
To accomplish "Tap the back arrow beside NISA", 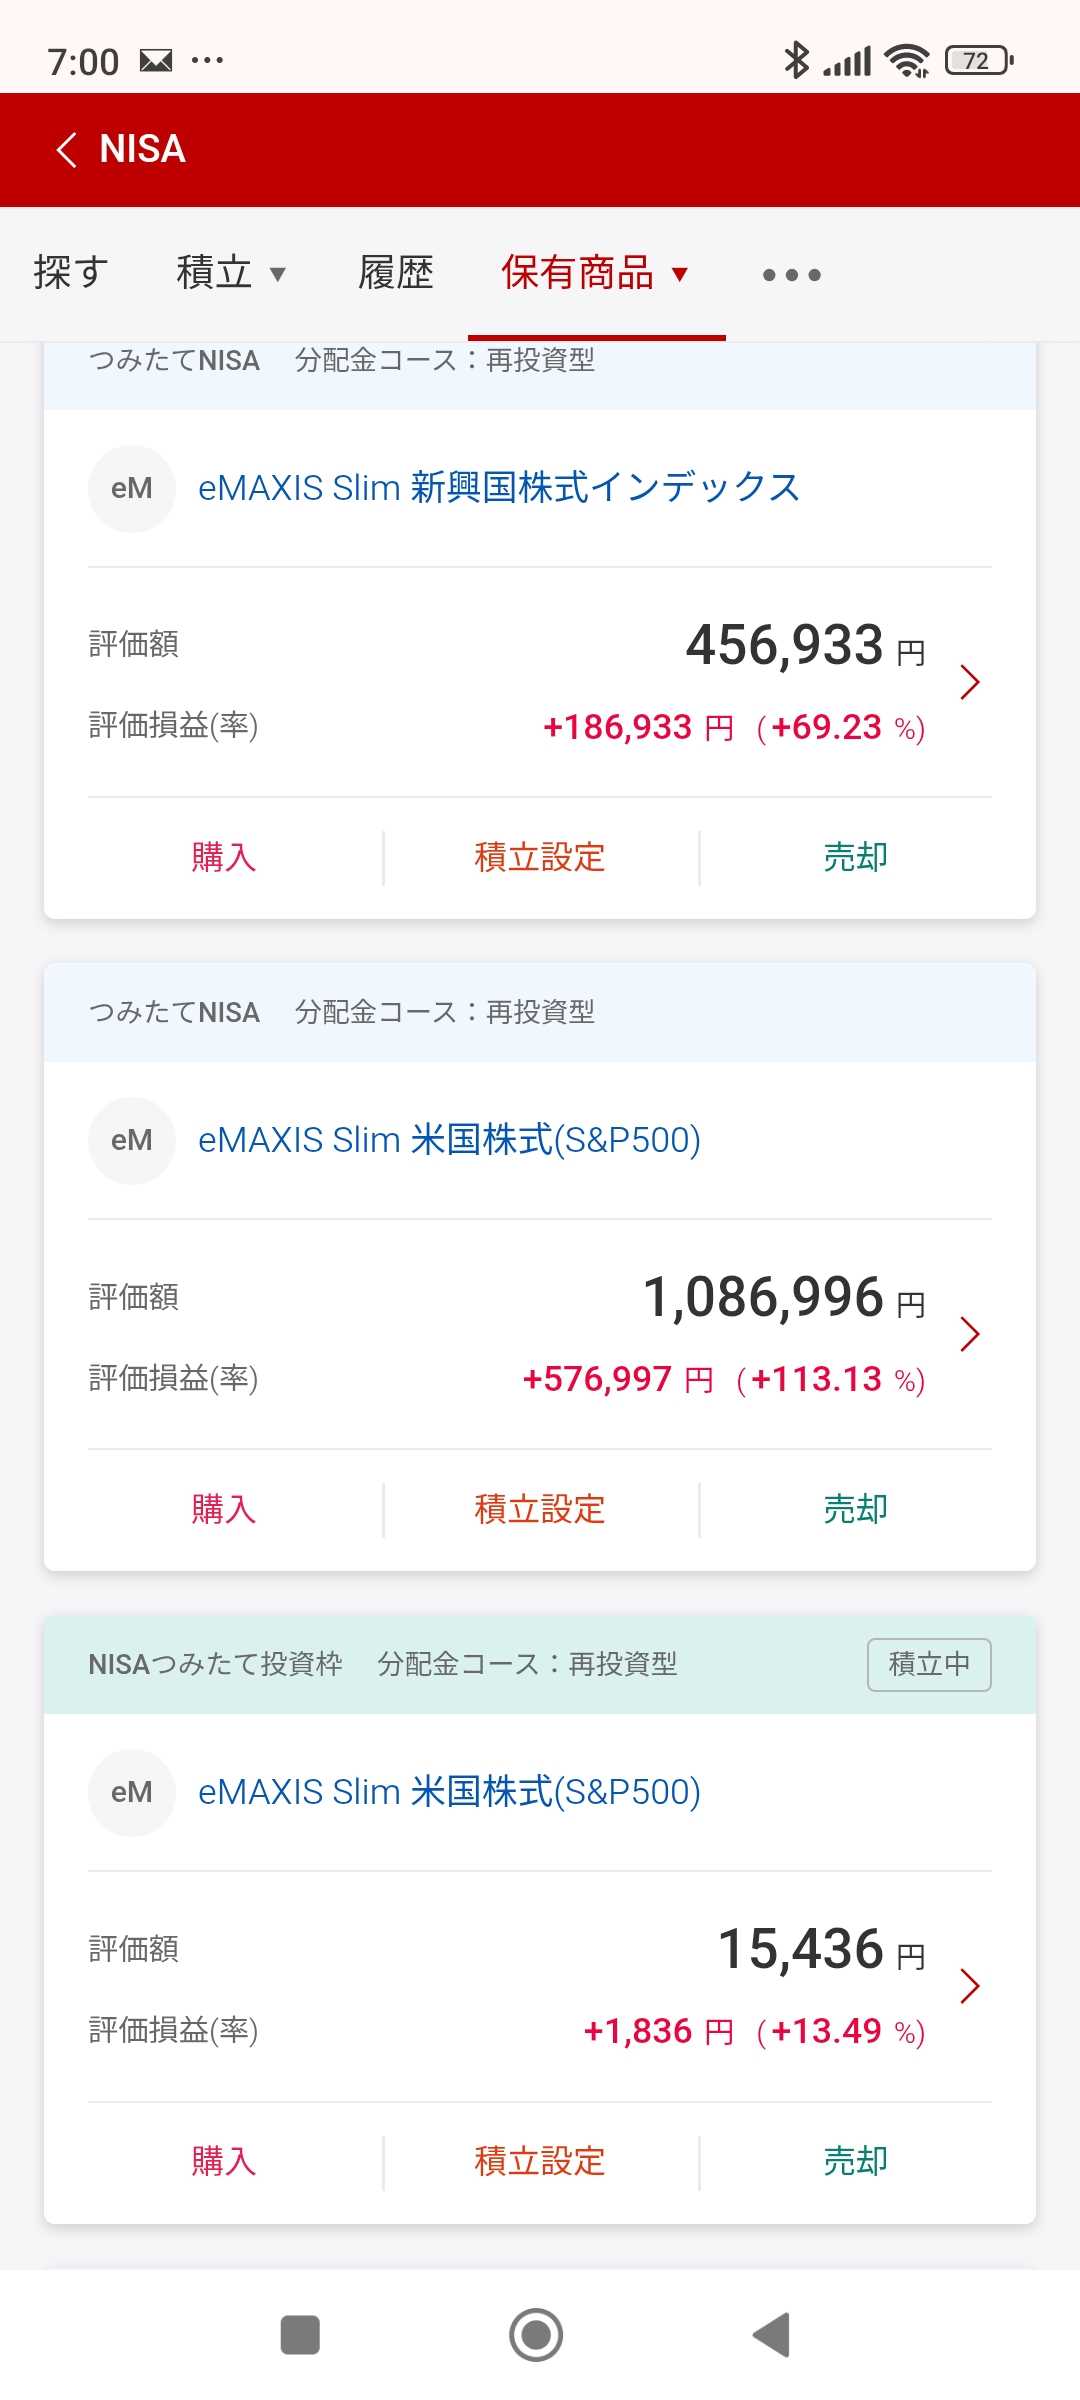I will 67,150.
